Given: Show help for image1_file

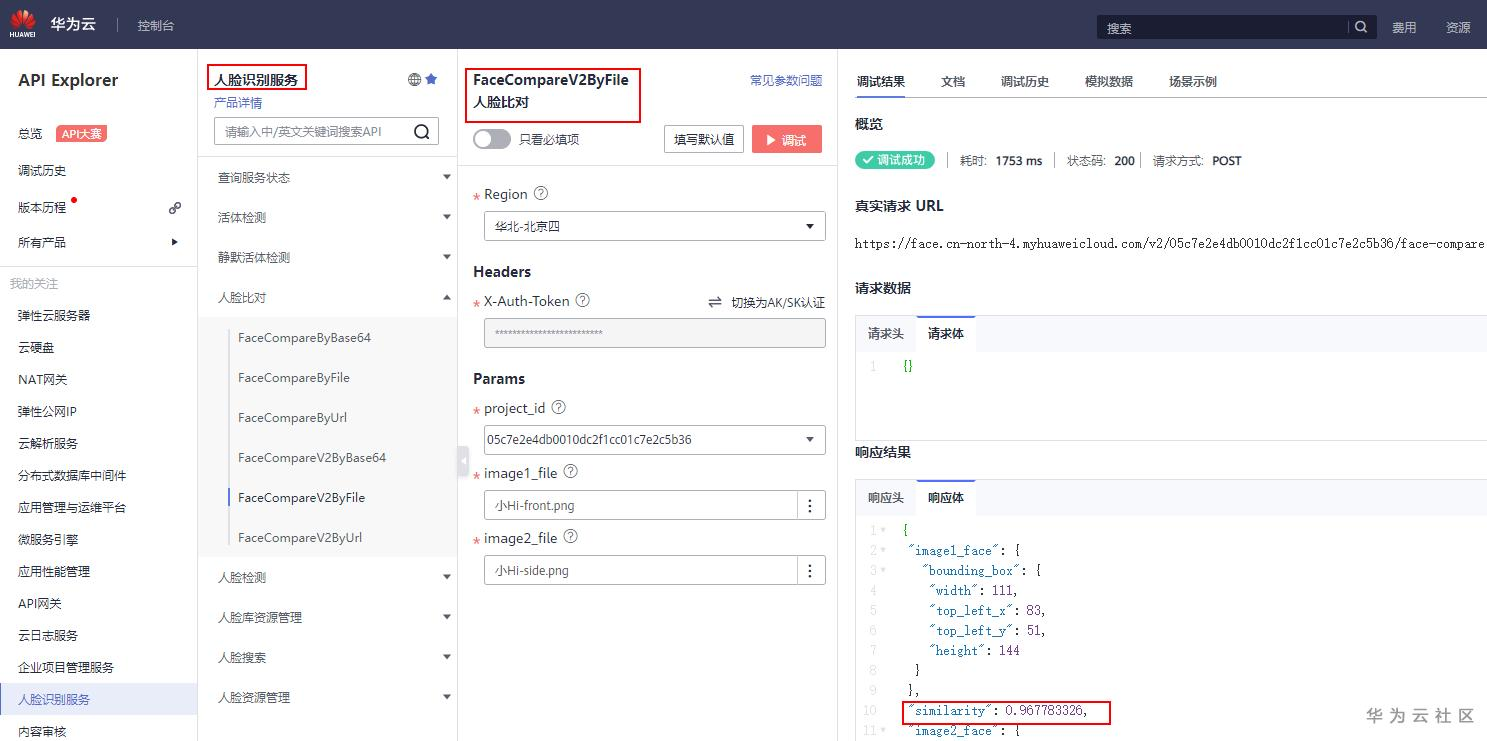Looking at the screenshot, I should click(571, 472).
